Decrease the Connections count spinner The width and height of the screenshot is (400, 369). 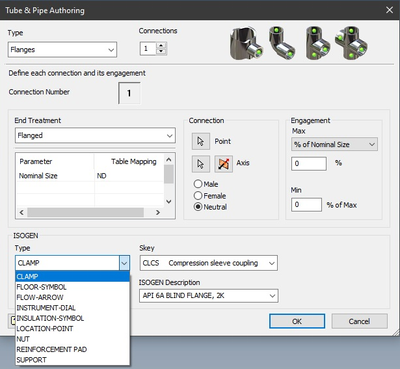[161, 51]
